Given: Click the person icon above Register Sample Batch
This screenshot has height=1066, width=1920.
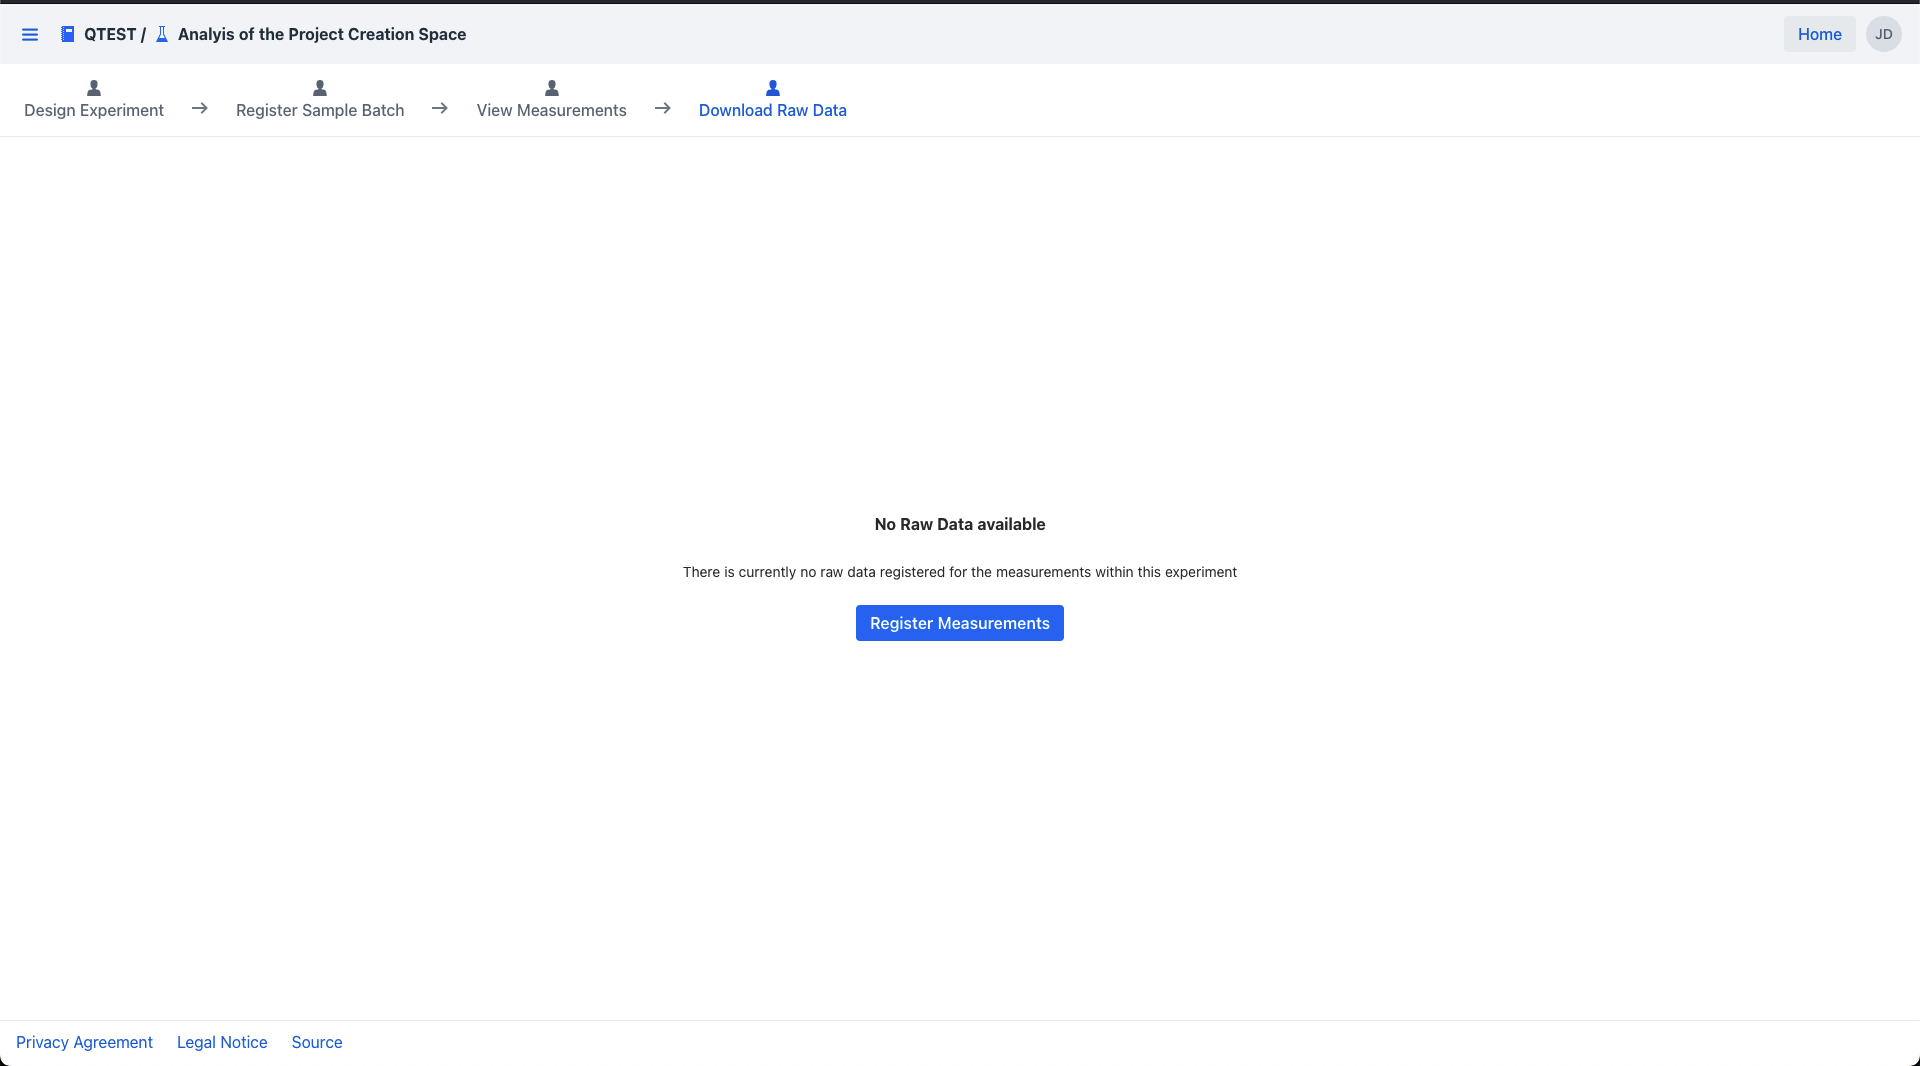Looking at the screenshot, I should (320, 88).
